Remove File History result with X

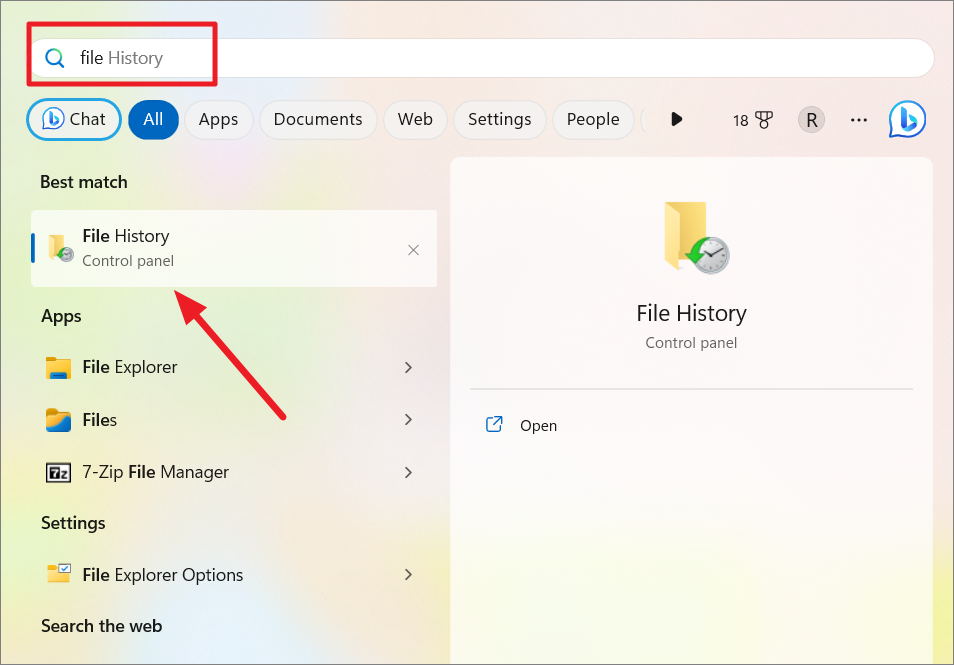point(413,250)
